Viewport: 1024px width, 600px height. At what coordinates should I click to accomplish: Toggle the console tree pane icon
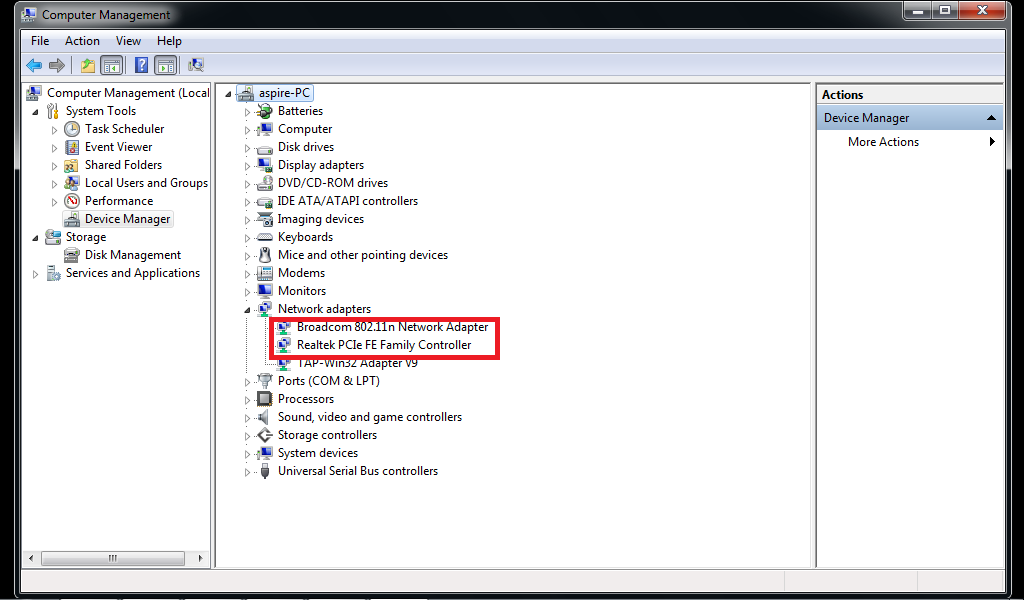[111, 64]
